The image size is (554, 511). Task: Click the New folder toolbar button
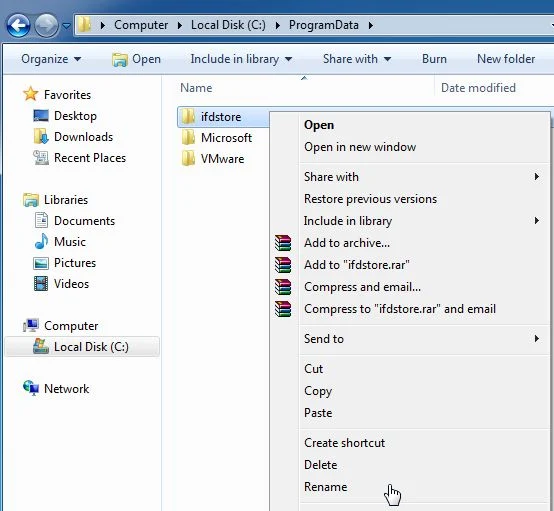(506, 59)
